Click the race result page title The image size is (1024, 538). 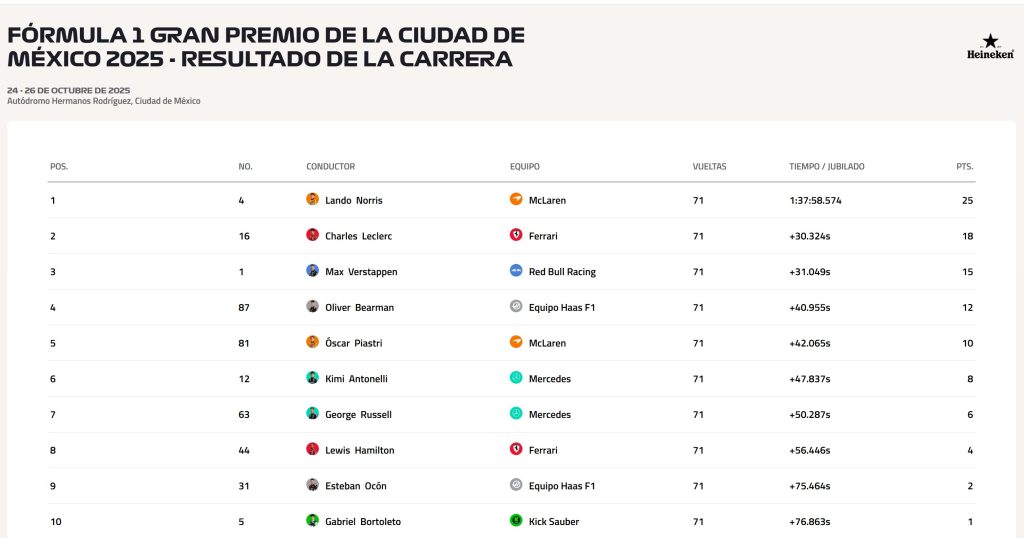point(266,47)
